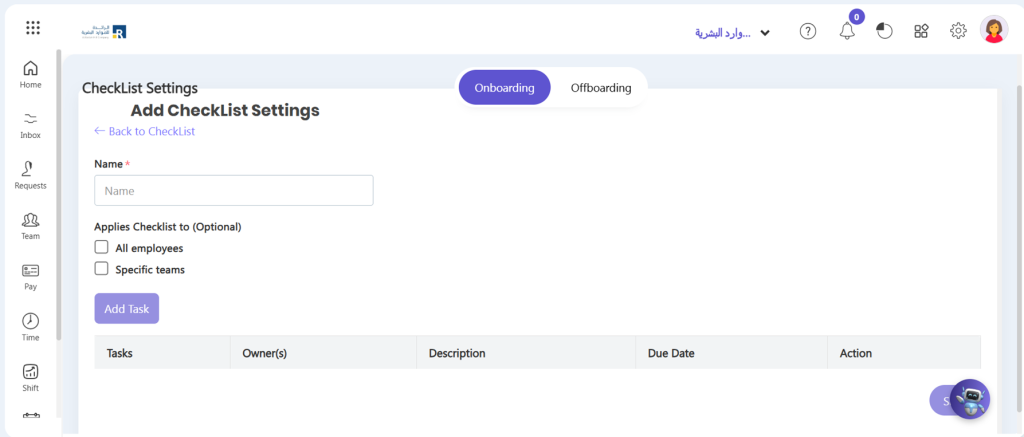Switch to the Offboarding tab
The width and height of the screenshot is (1024, 437).
pos(601,88)
